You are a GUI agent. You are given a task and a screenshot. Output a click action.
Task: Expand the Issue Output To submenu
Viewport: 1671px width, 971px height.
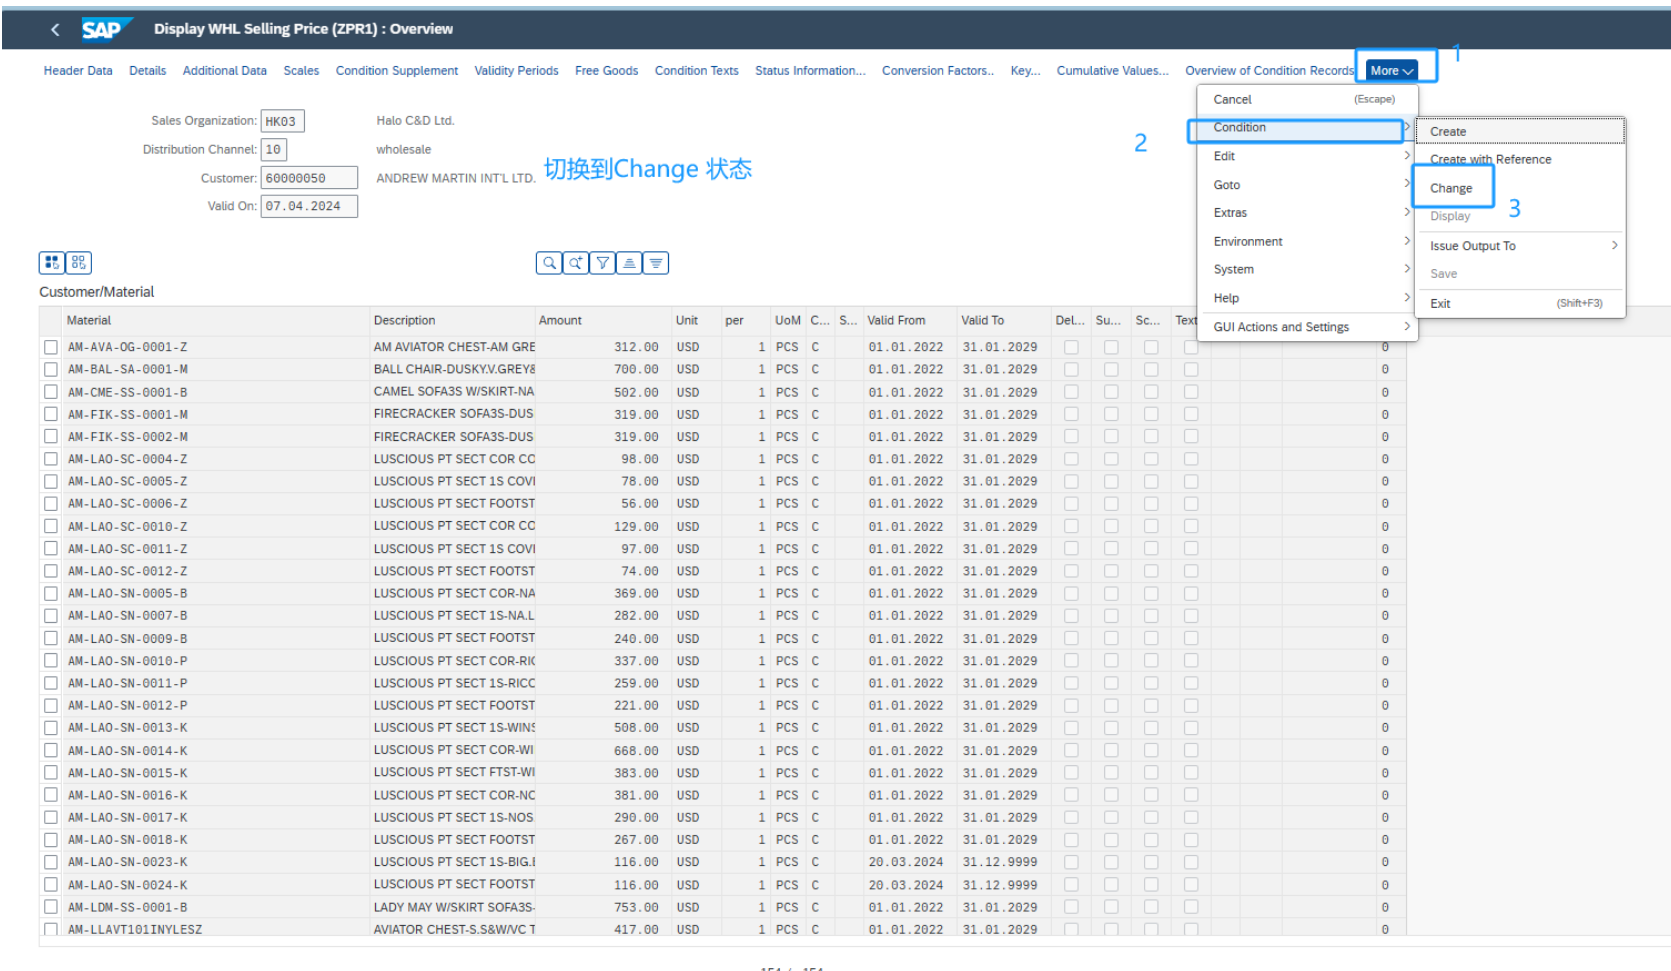tap(1473, 246)
